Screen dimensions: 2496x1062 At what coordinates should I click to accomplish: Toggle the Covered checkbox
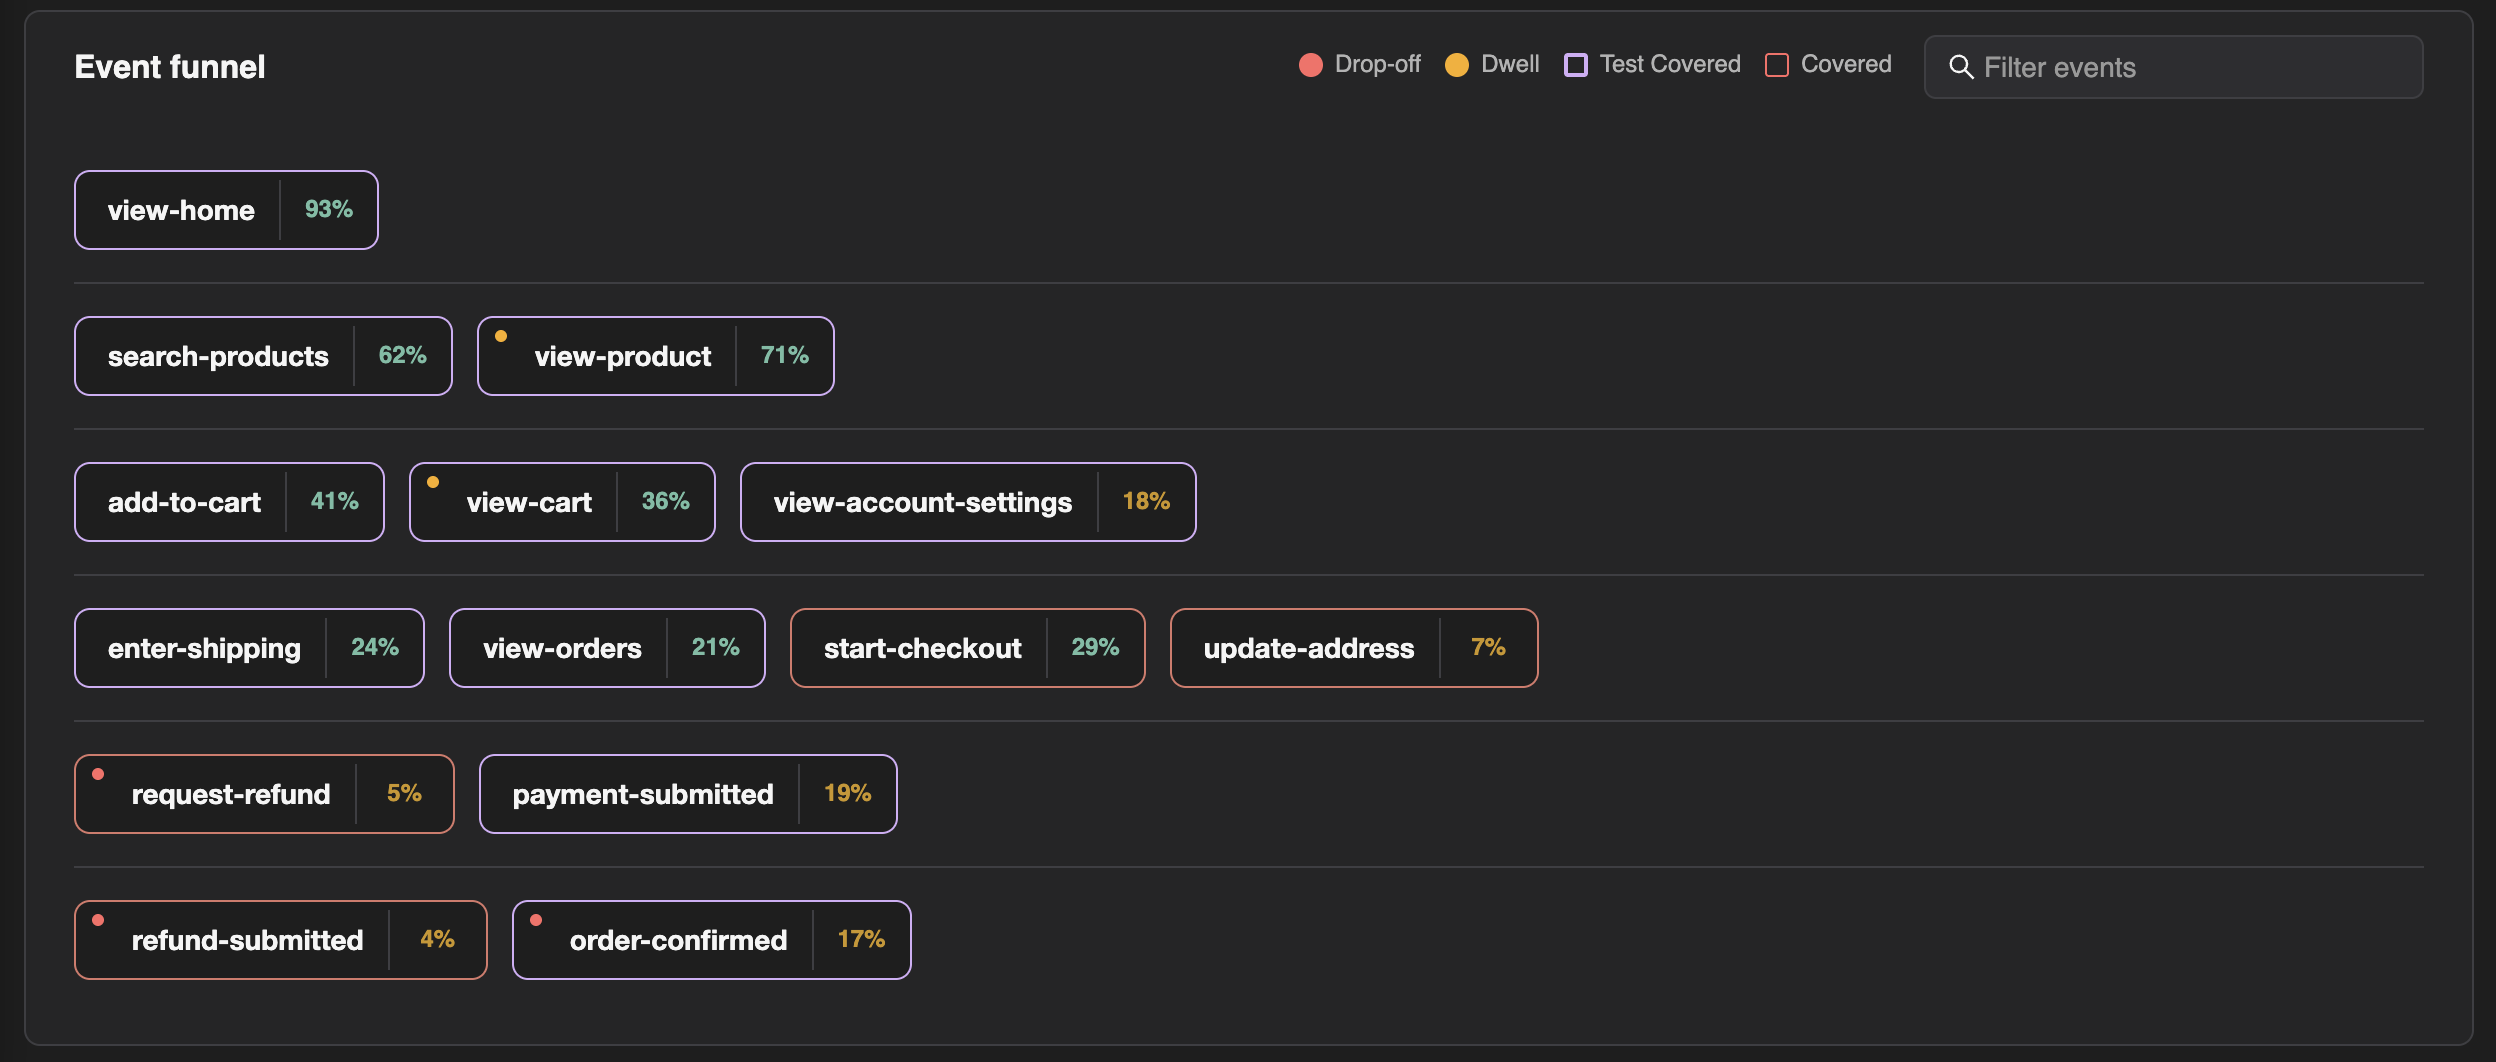pyautogui.click(x=1777, y=64)
